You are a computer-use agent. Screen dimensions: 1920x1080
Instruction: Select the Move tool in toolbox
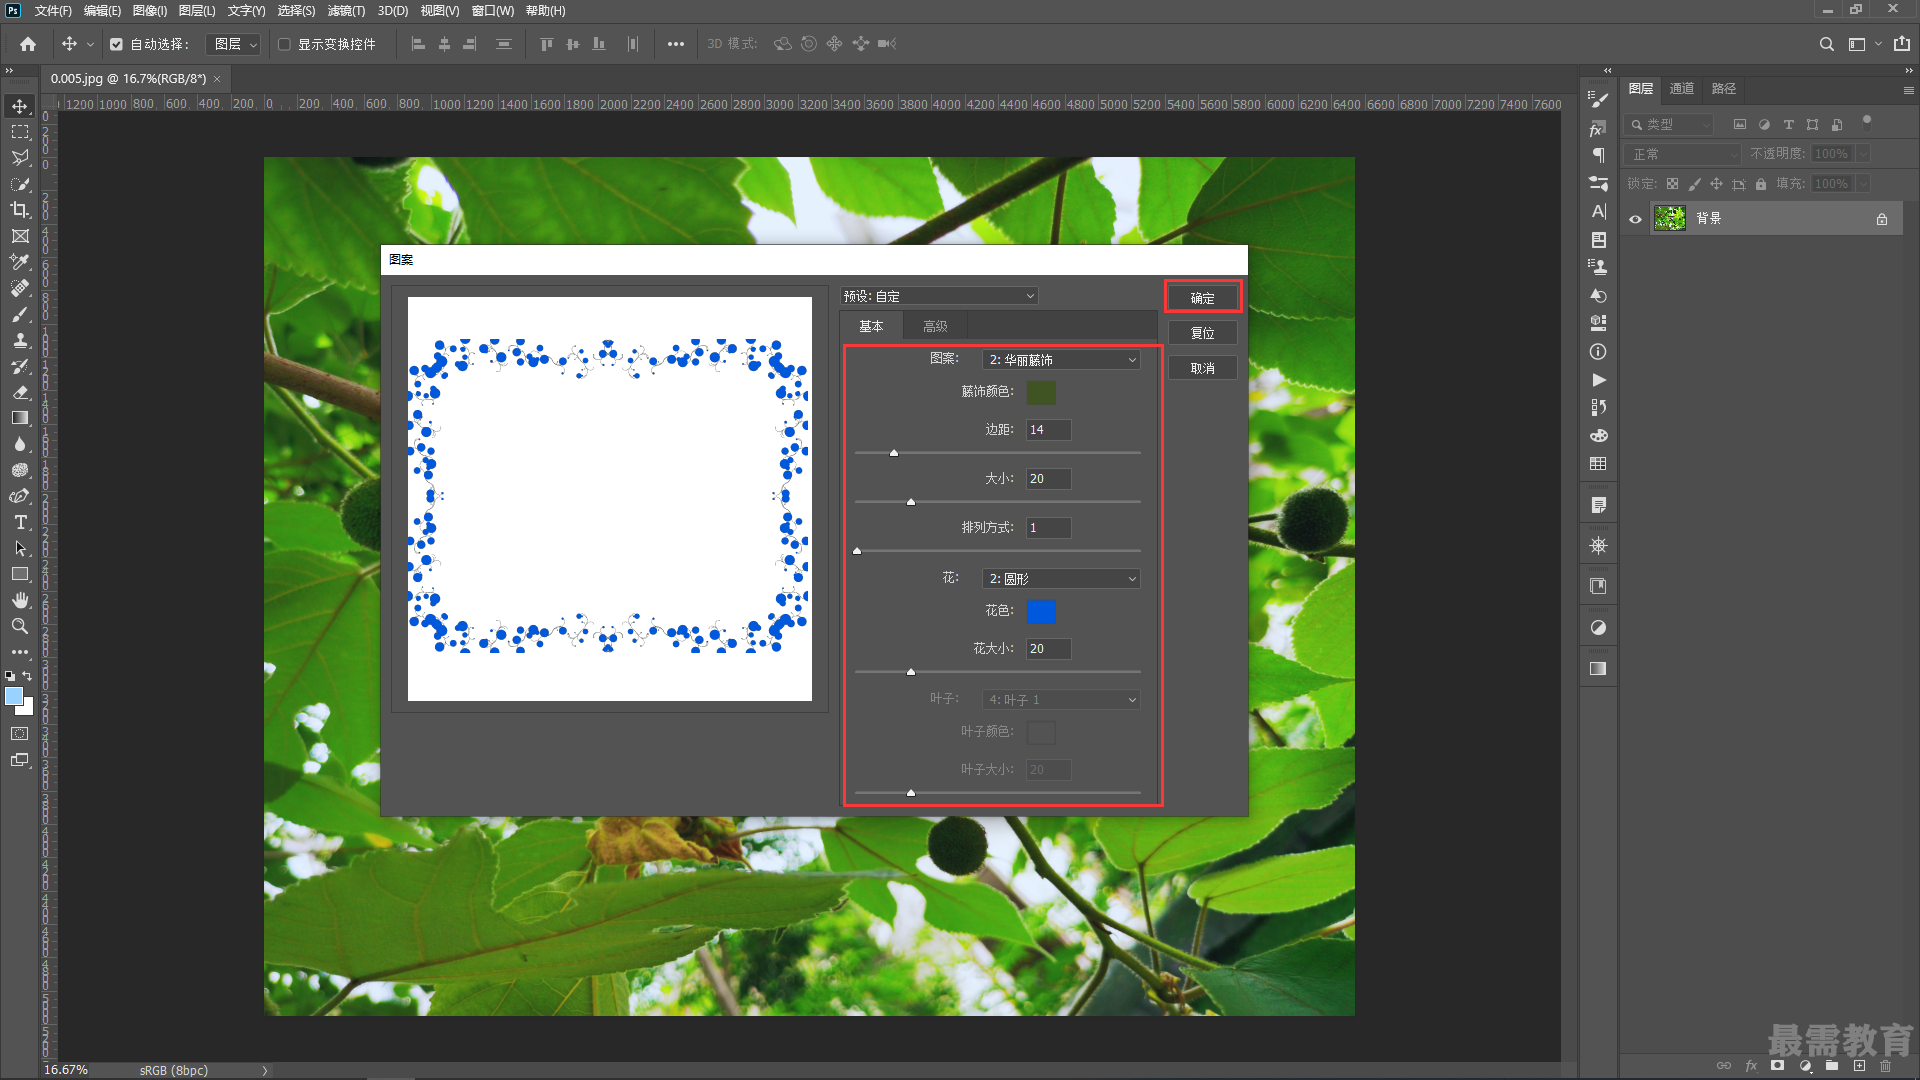(x=20, y=106)
